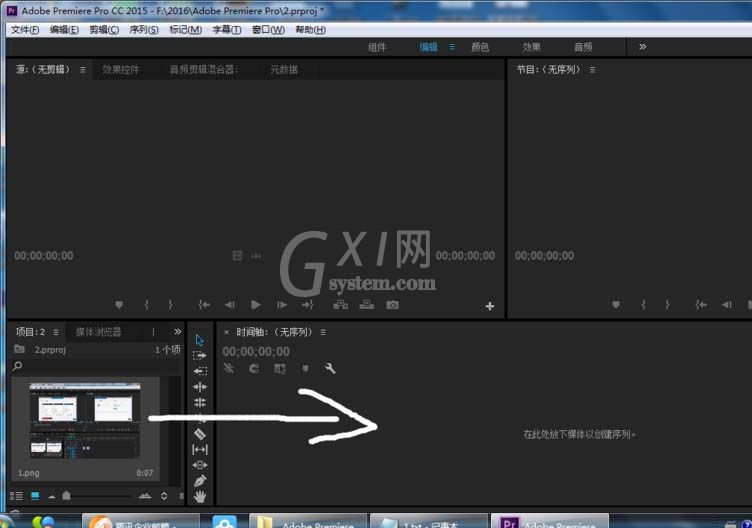This screenshot has width=752, height=528.
Task: Select the Track Select Forward tool
Action: point(200,355)
